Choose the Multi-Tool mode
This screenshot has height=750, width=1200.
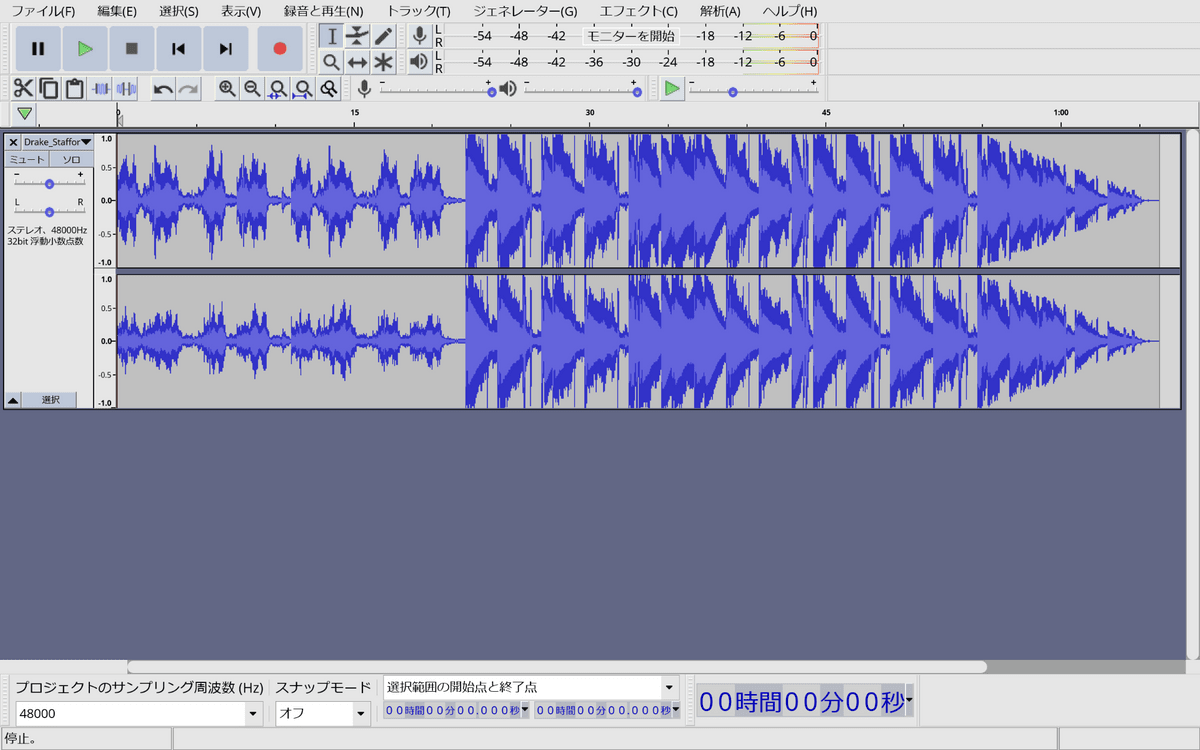tap(383, 62)
